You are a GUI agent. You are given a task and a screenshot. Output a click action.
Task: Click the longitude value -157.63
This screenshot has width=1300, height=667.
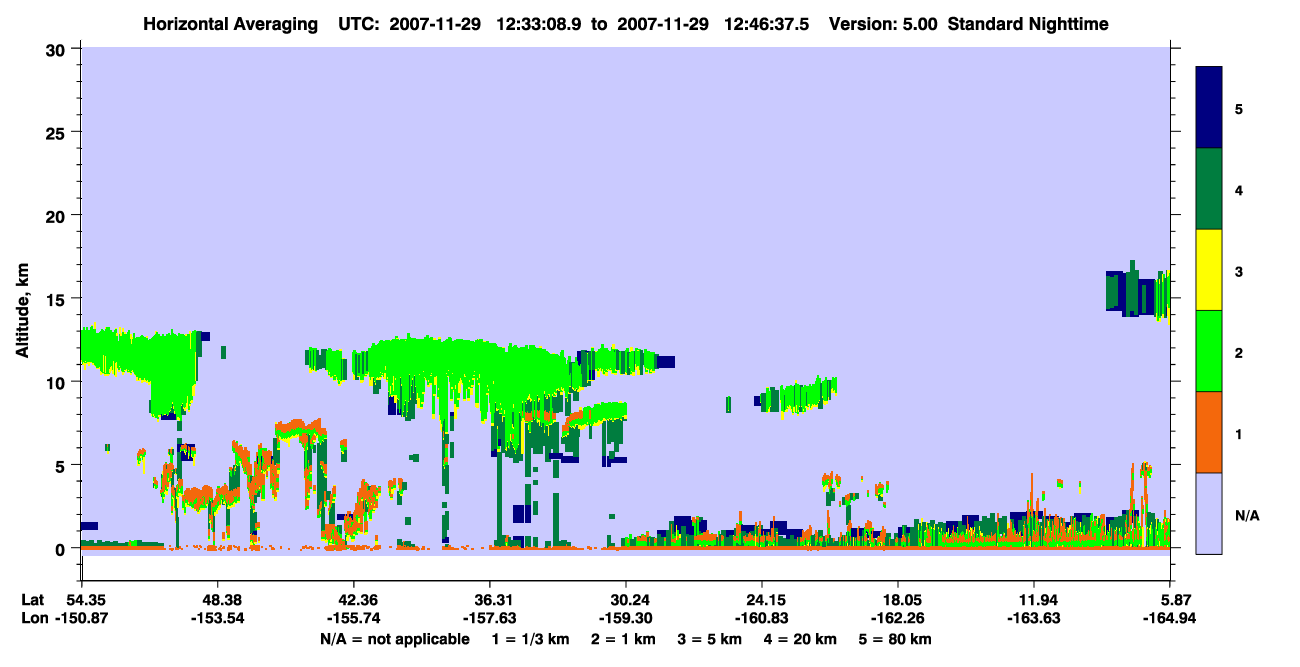pos(489,618)
